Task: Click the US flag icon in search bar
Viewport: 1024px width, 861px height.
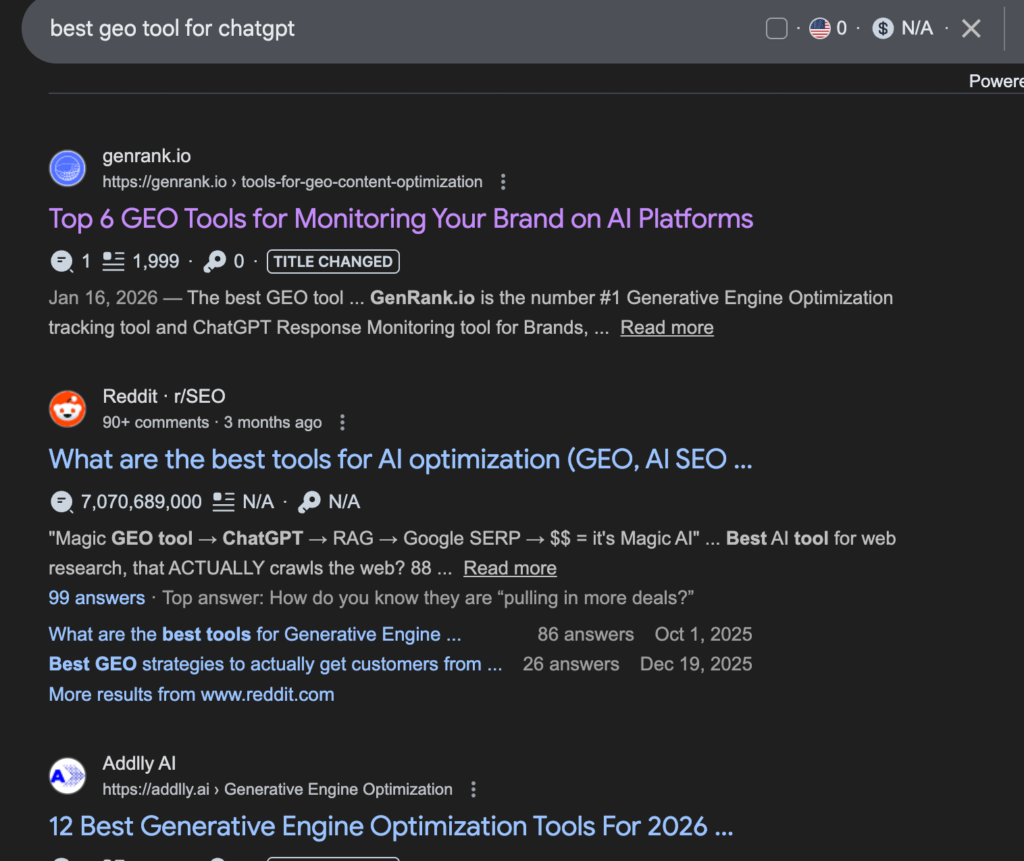Action: click(x=820, y=29)
